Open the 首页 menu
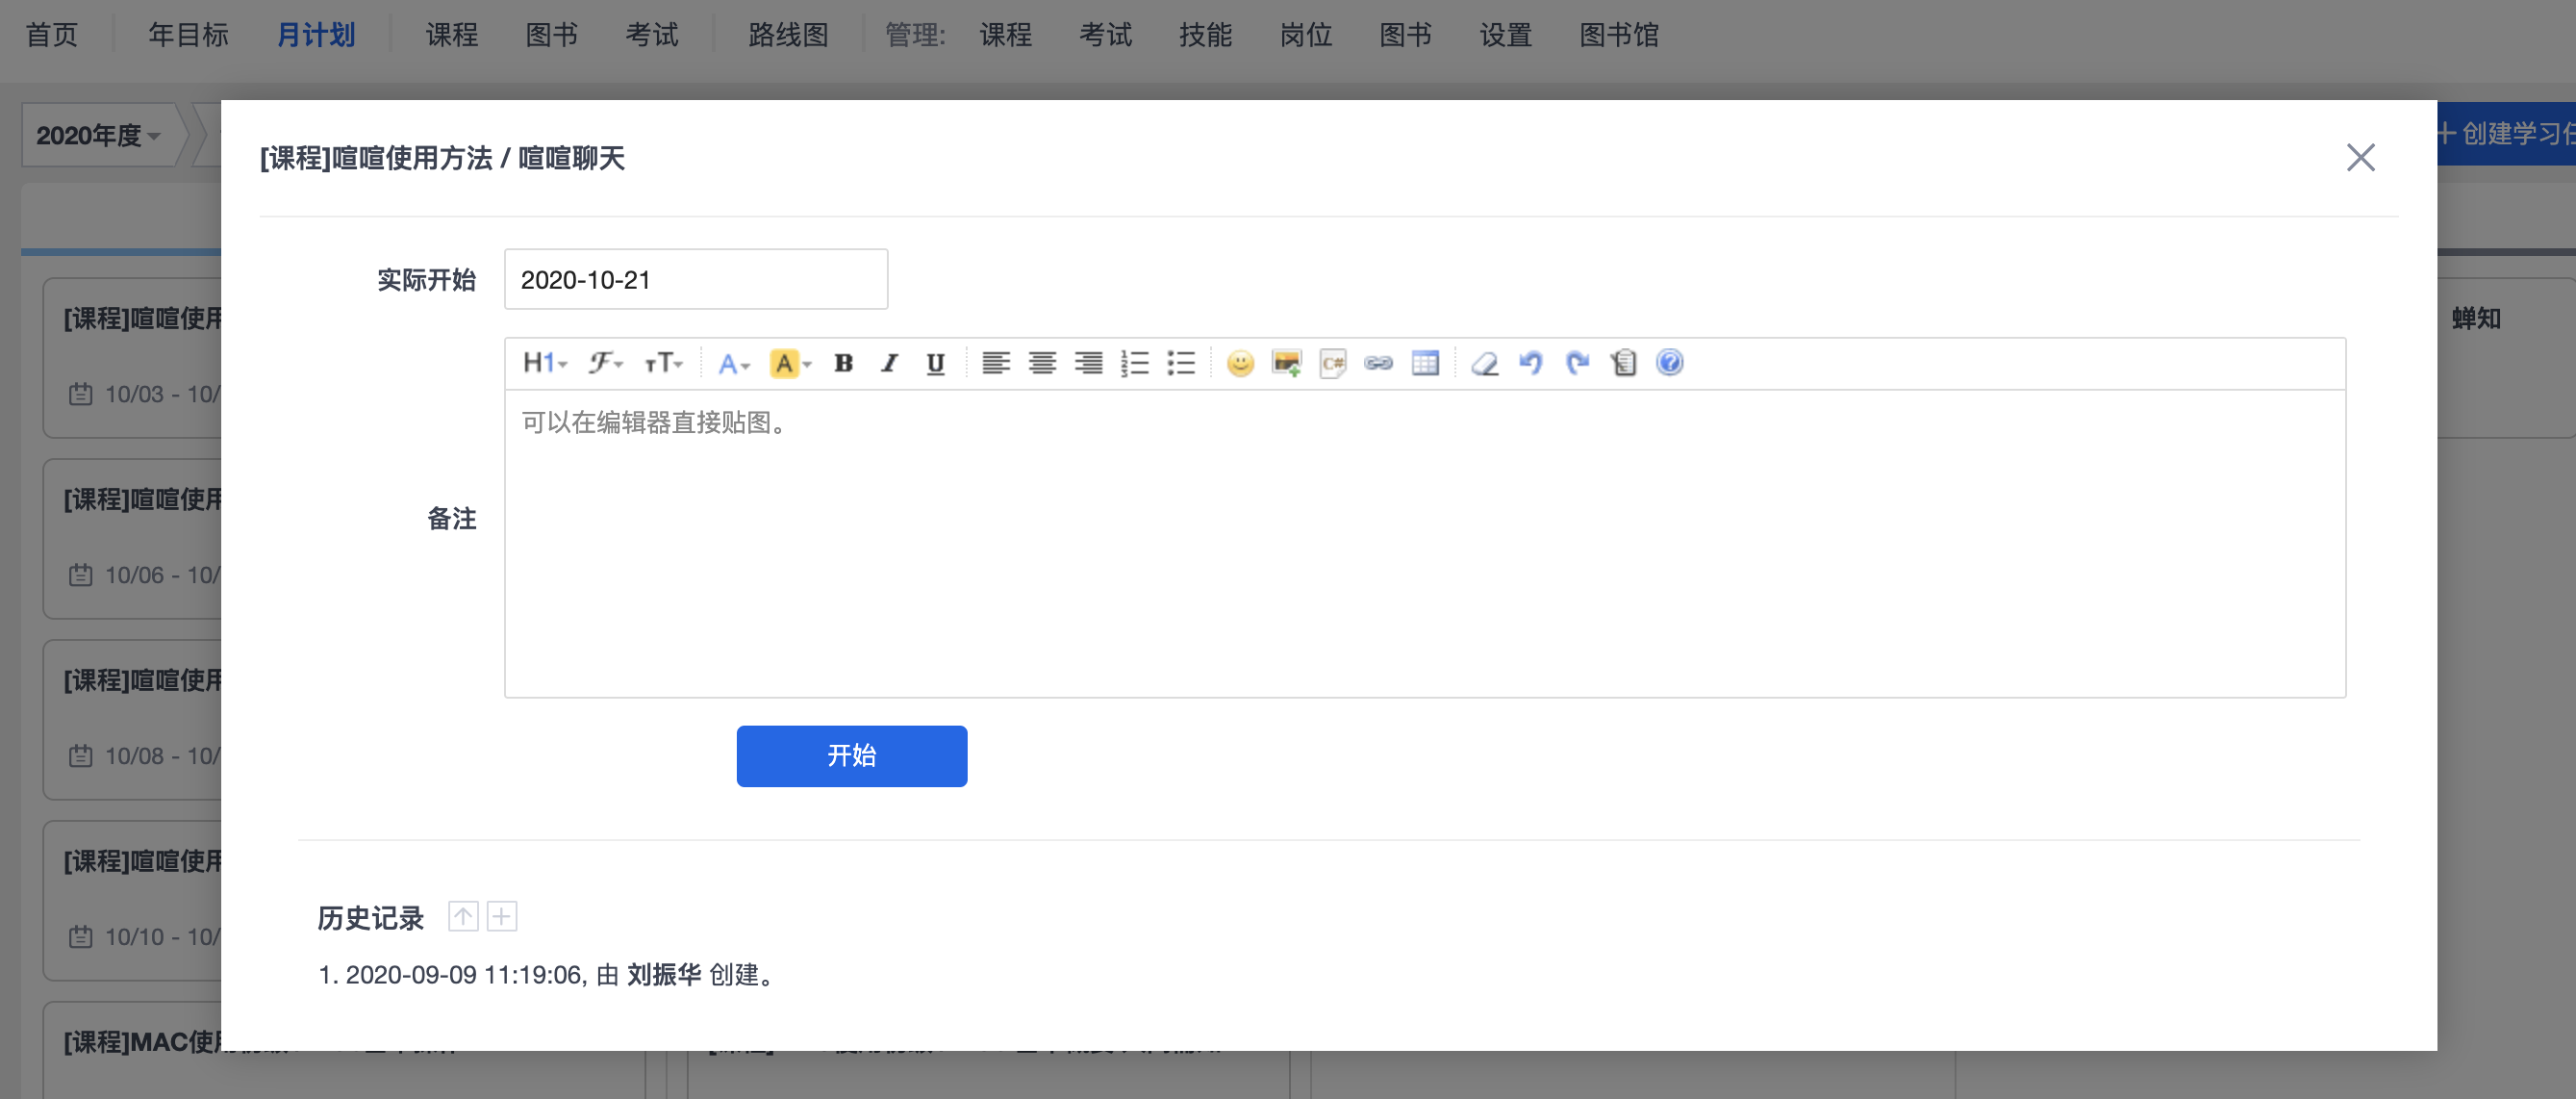The width and height of the screenshot is (2576, 1099). click(x=52, y=35)
